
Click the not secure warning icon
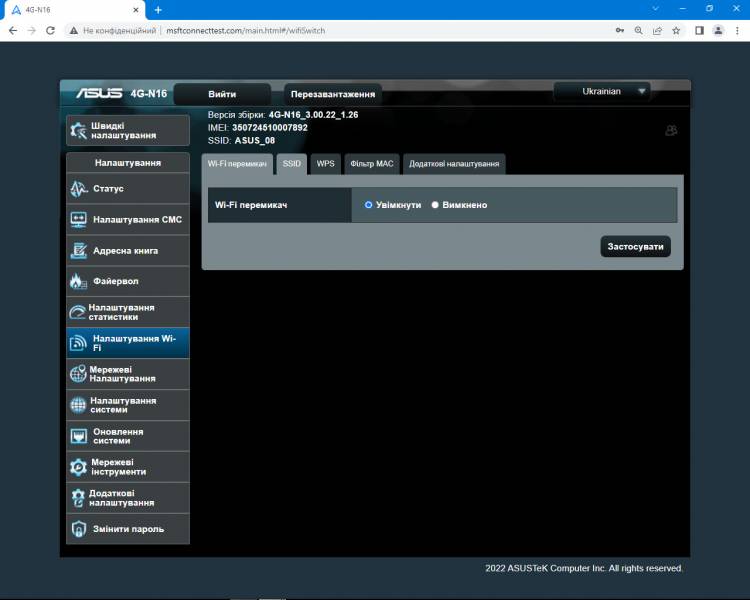74,31
